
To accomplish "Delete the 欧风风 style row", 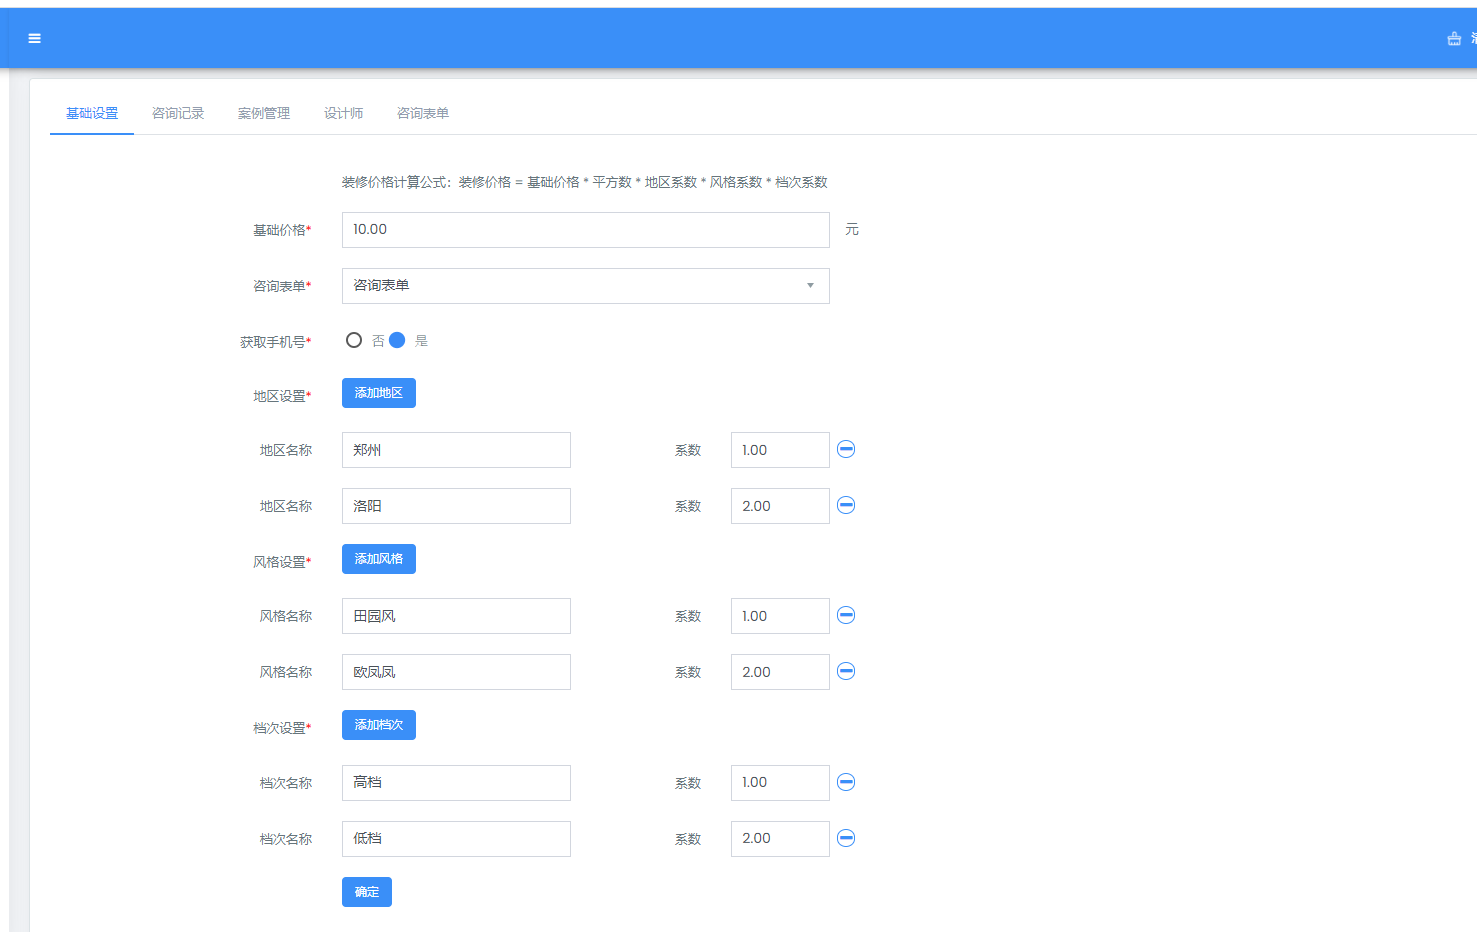I will 846,671.
